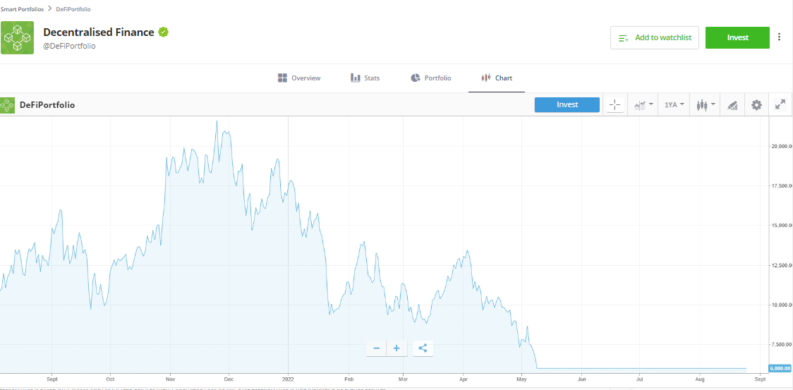
Task: Open the compare chart dropdown
Action: 643,105
